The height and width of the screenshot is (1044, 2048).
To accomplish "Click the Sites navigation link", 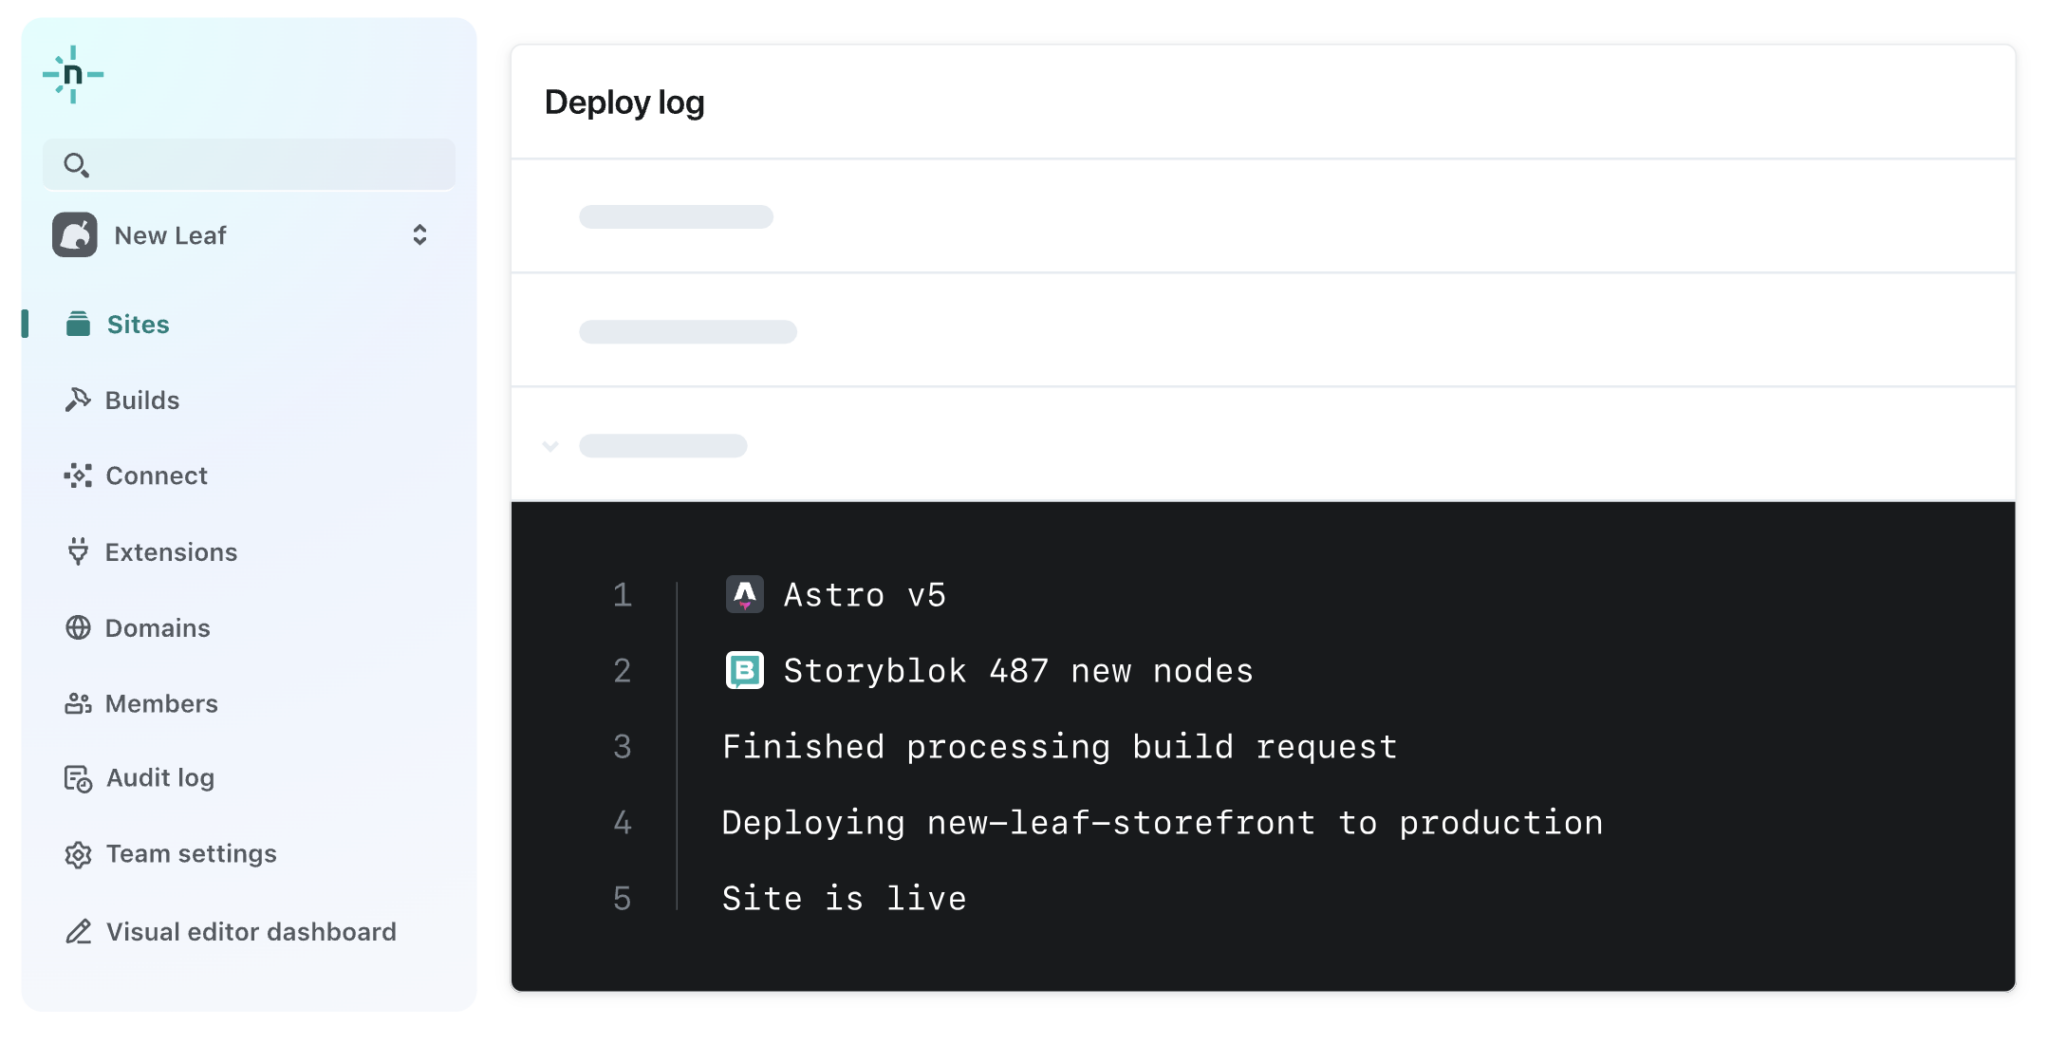I will [x=137, y=323].
